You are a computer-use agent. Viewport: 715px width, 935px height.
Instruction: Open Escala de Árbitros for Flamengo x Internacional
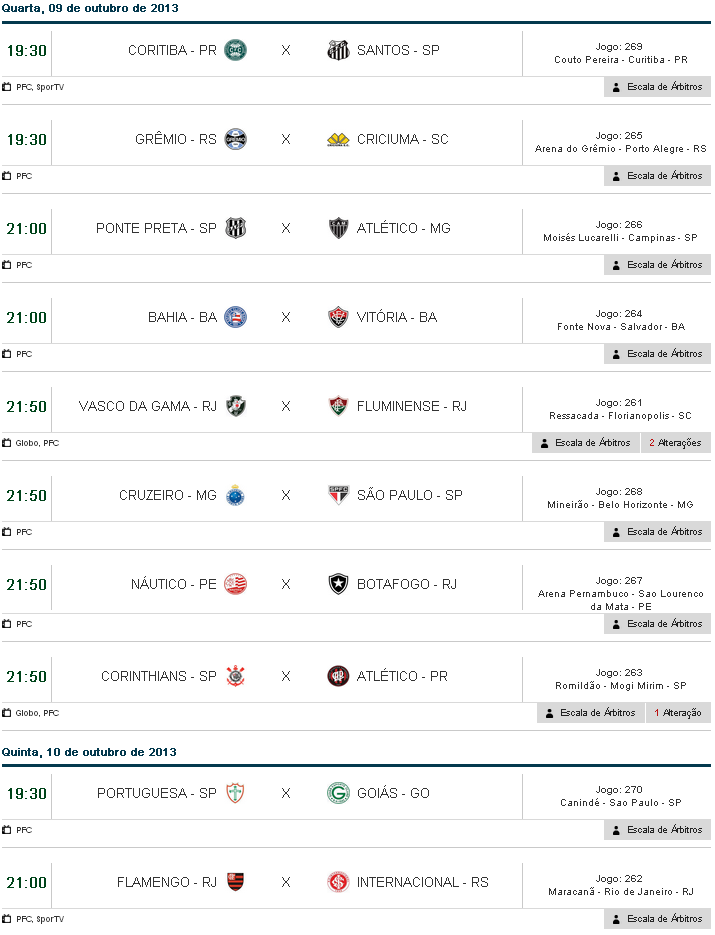pyautogui.click(x=657, y=919)
